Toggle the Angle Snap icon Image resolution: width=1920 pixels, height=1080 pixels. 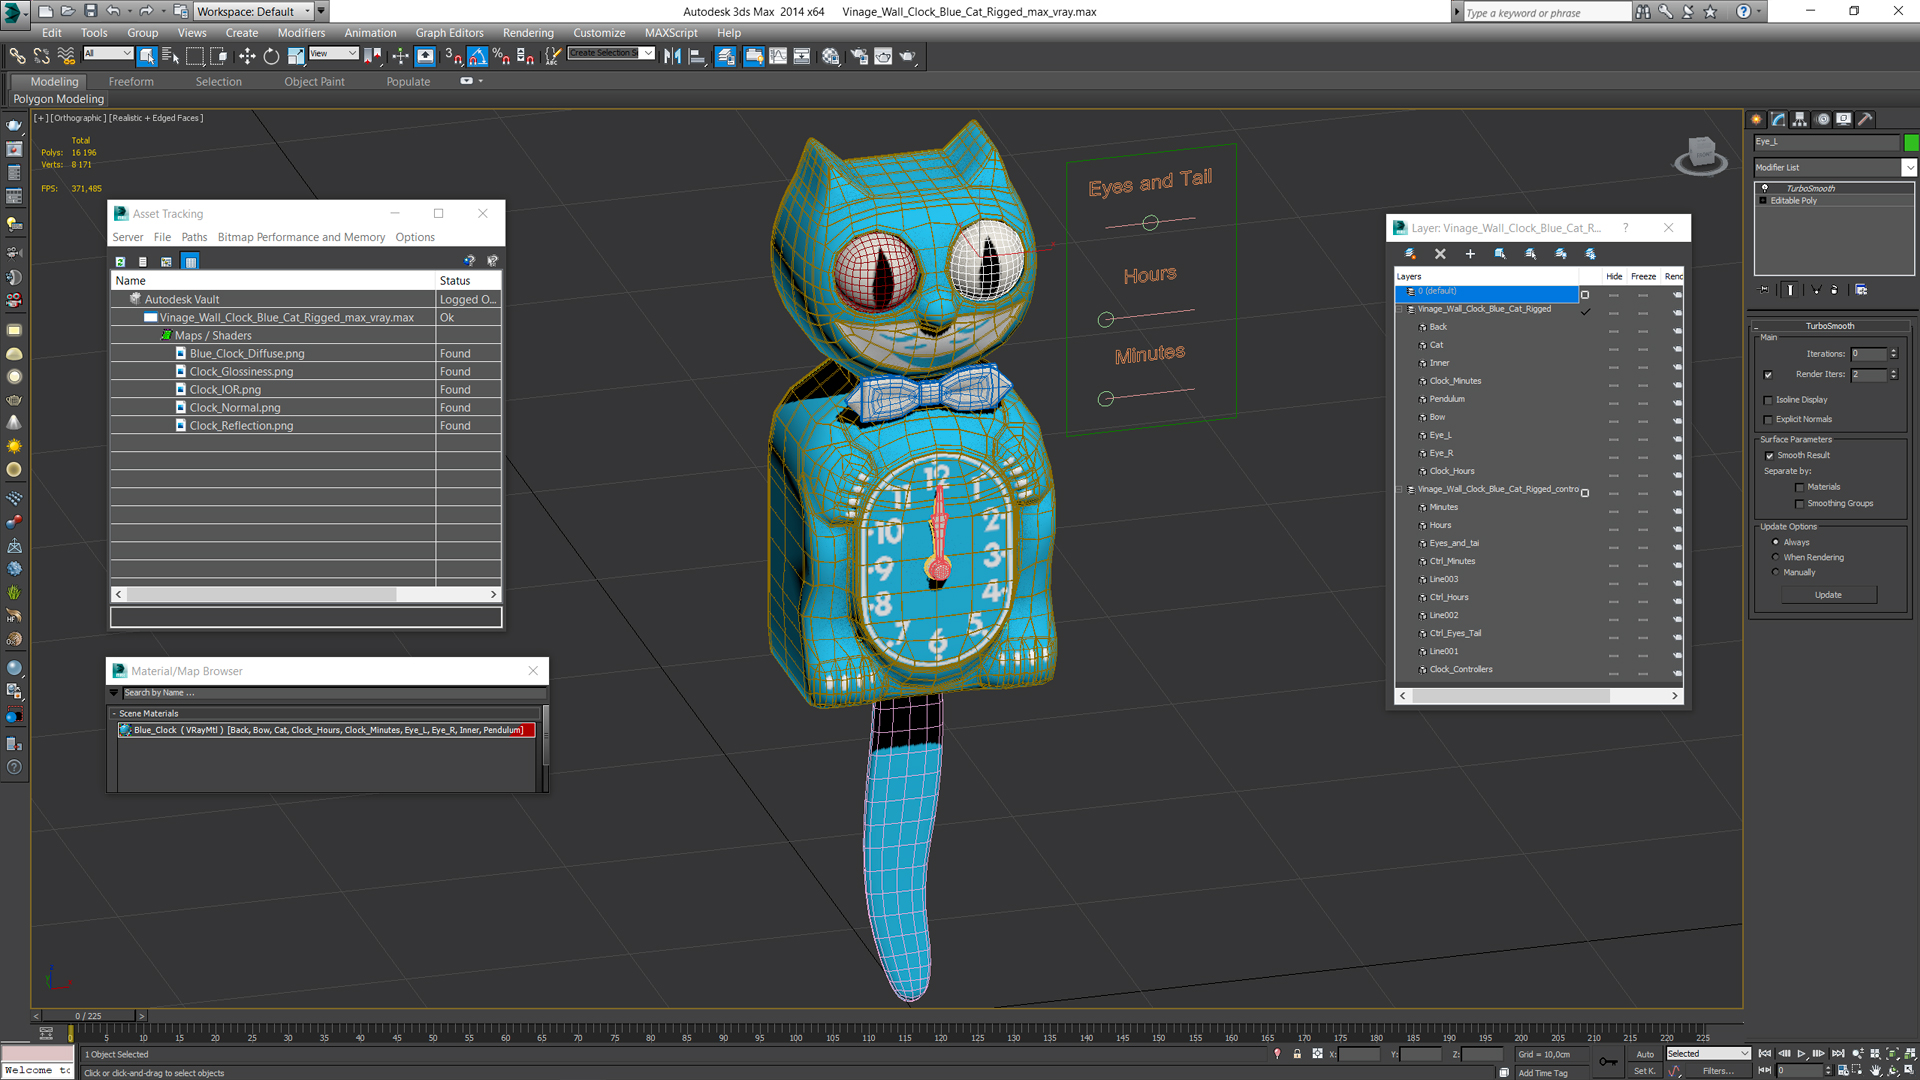[477, 57]
